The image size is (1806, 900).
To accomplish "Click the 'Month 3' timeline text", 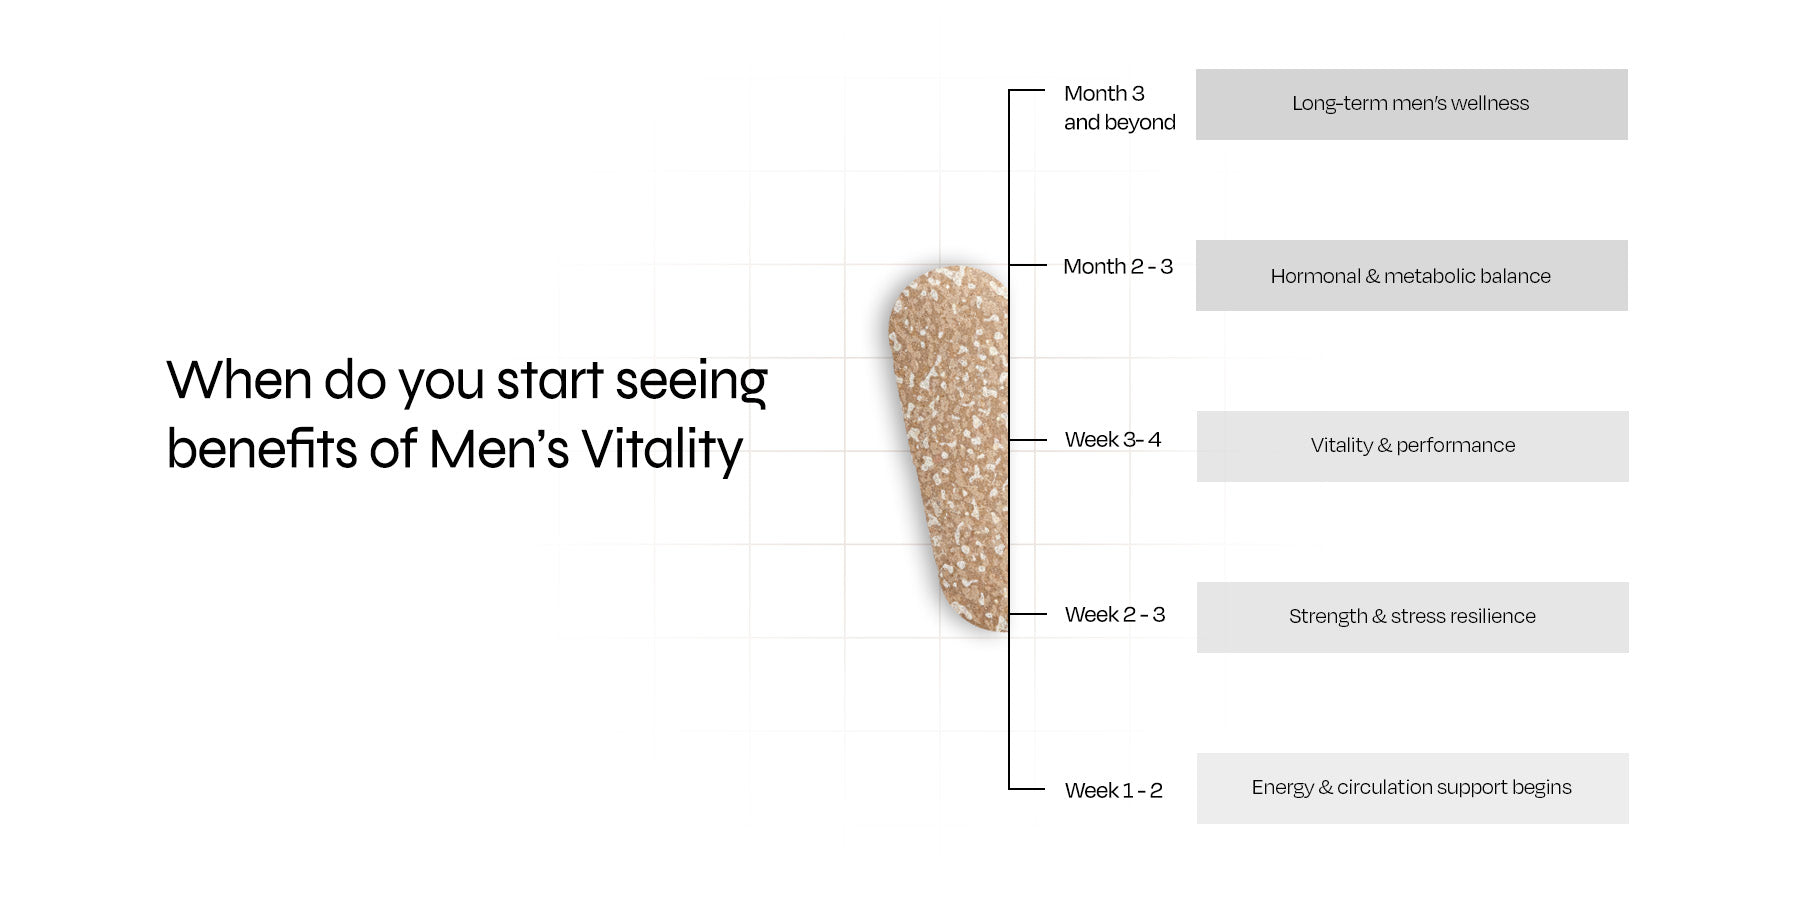I will click(x=1104, y=94).
